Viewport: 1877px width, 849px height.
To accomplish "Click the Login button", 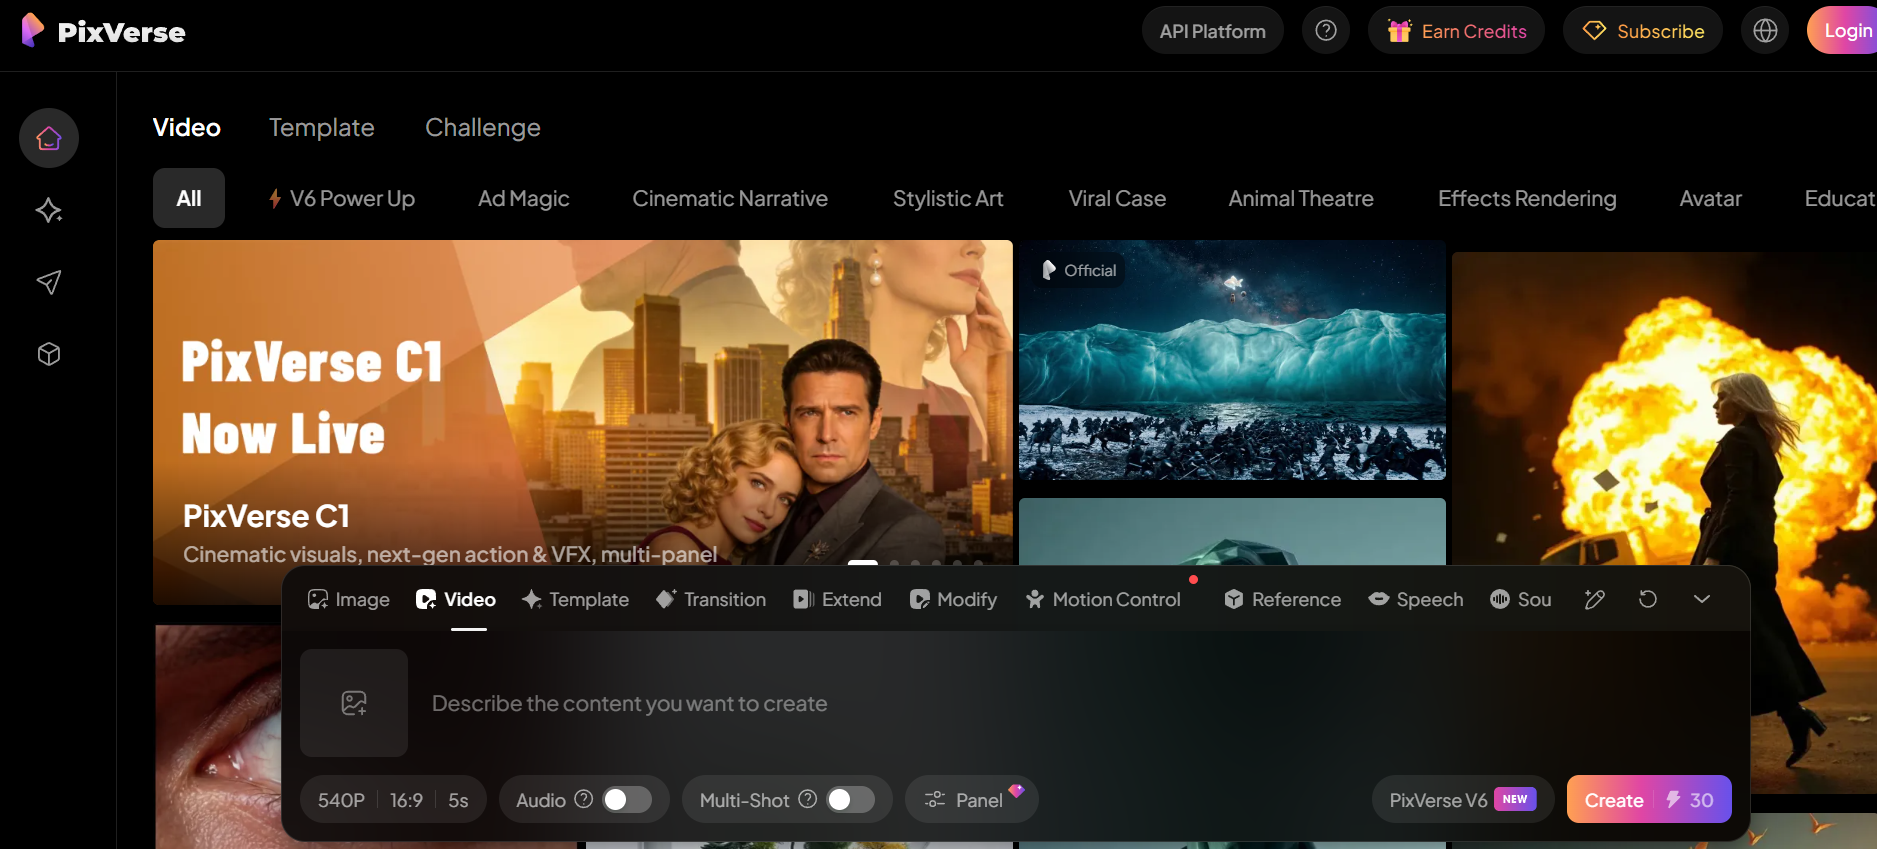I will click(1842, 31).
